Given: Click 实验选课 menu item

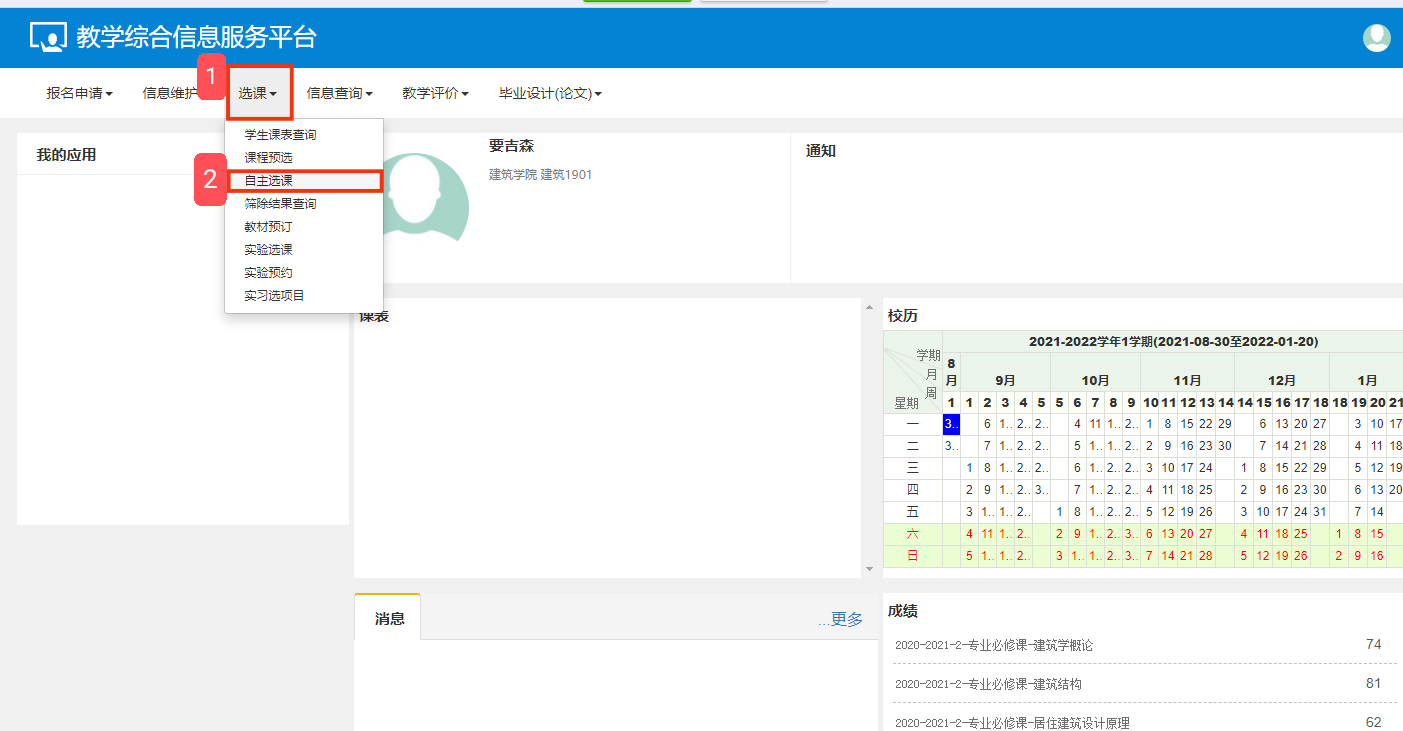Looking at the screenshot, I should pos(269,250).
